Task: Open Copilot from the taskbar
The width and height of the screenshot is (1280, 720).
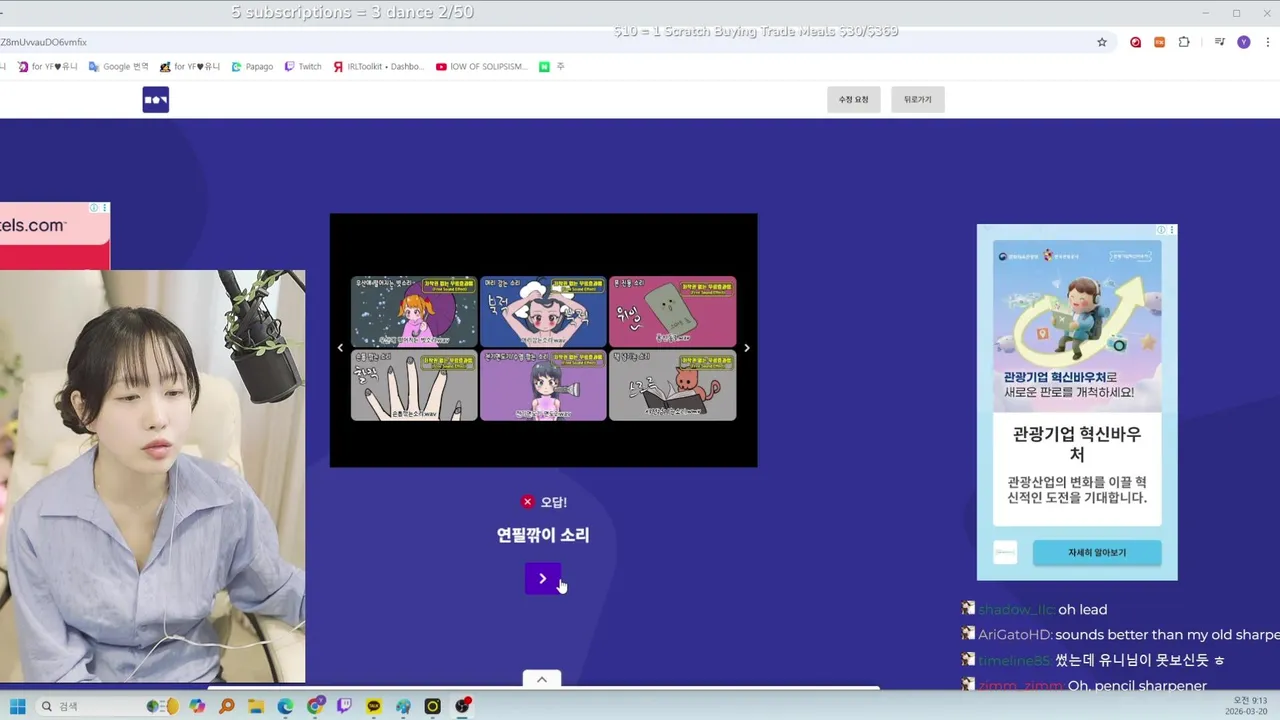Action: (x=197, y=707)
